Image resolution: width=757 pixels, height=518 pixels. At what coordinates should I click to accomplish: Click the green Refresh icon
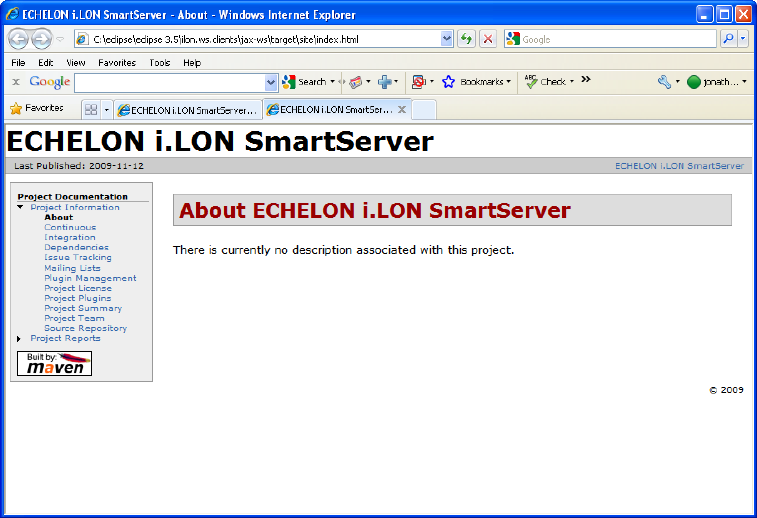(466, 39)
